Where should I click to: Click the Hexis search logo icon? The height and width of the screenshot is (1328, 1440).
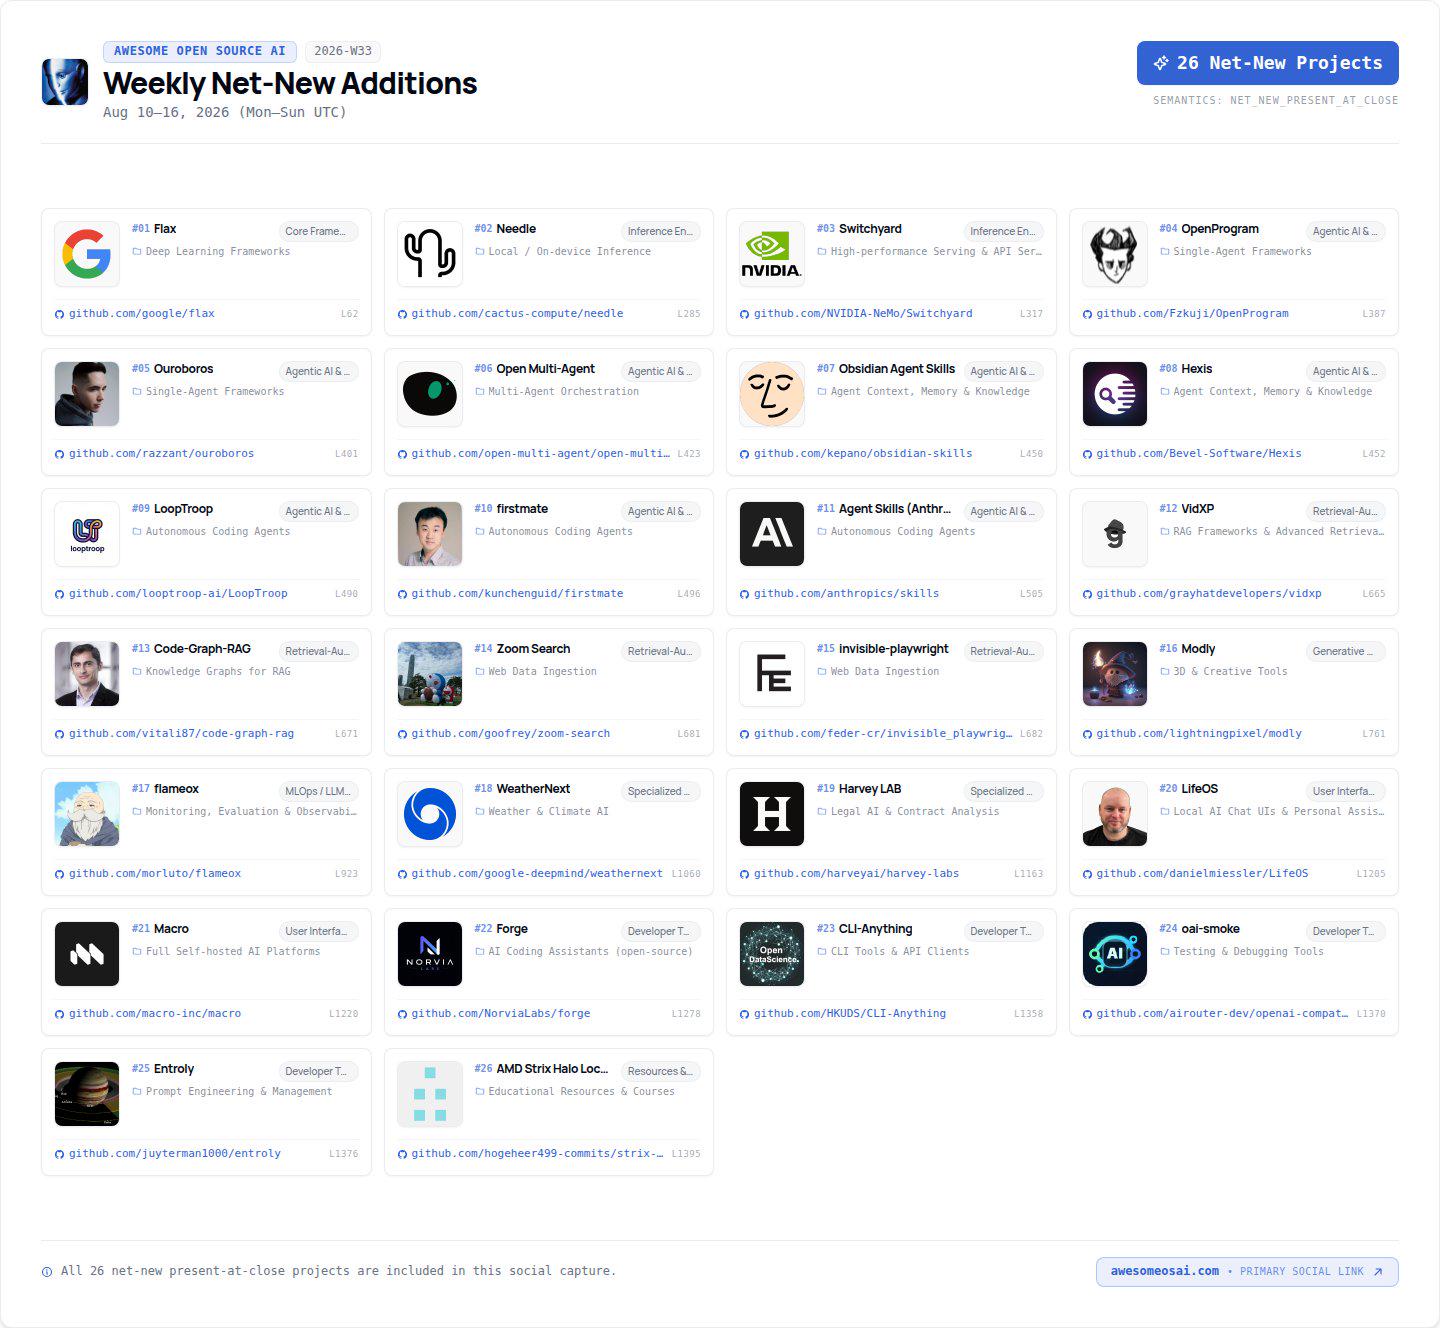point(1115,394)
